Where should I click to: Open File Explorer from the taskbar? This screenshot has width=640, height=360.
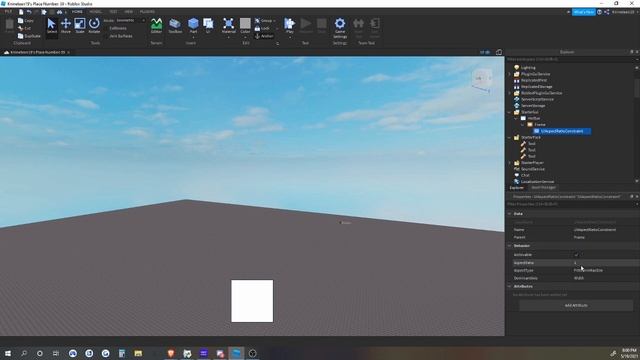tap(138, 353)
